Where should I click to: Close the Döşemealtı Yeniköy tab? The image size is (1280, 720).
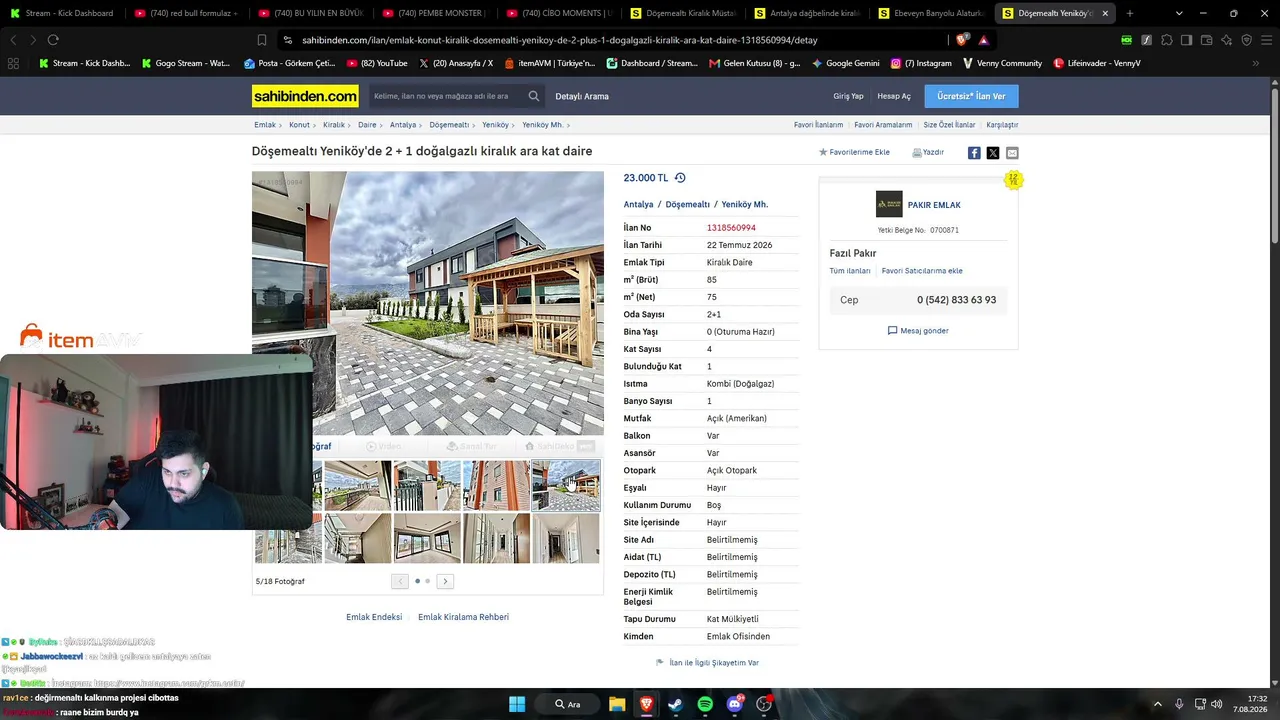(1107, 13)
